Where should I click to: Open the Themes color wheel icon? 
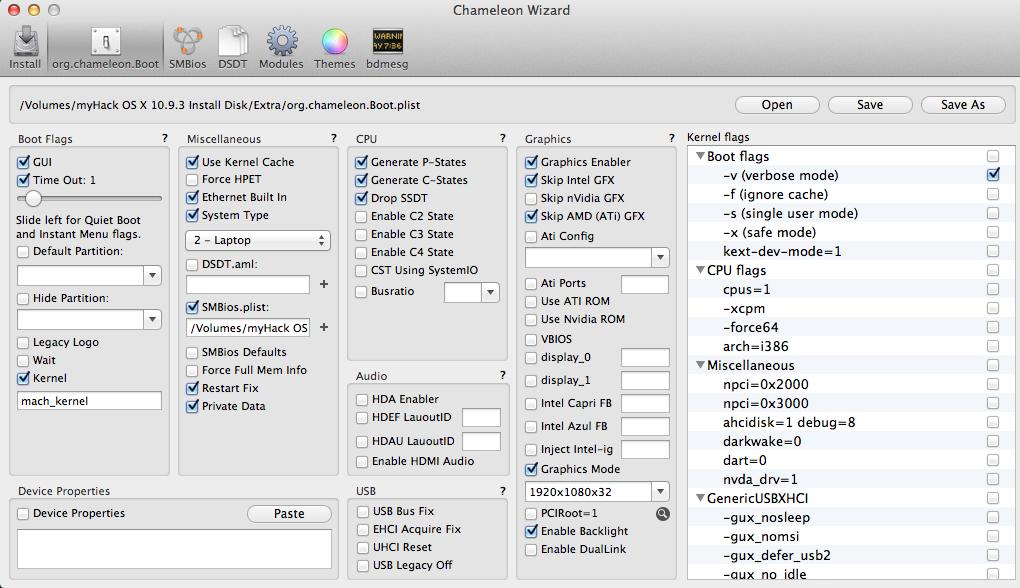334,47
